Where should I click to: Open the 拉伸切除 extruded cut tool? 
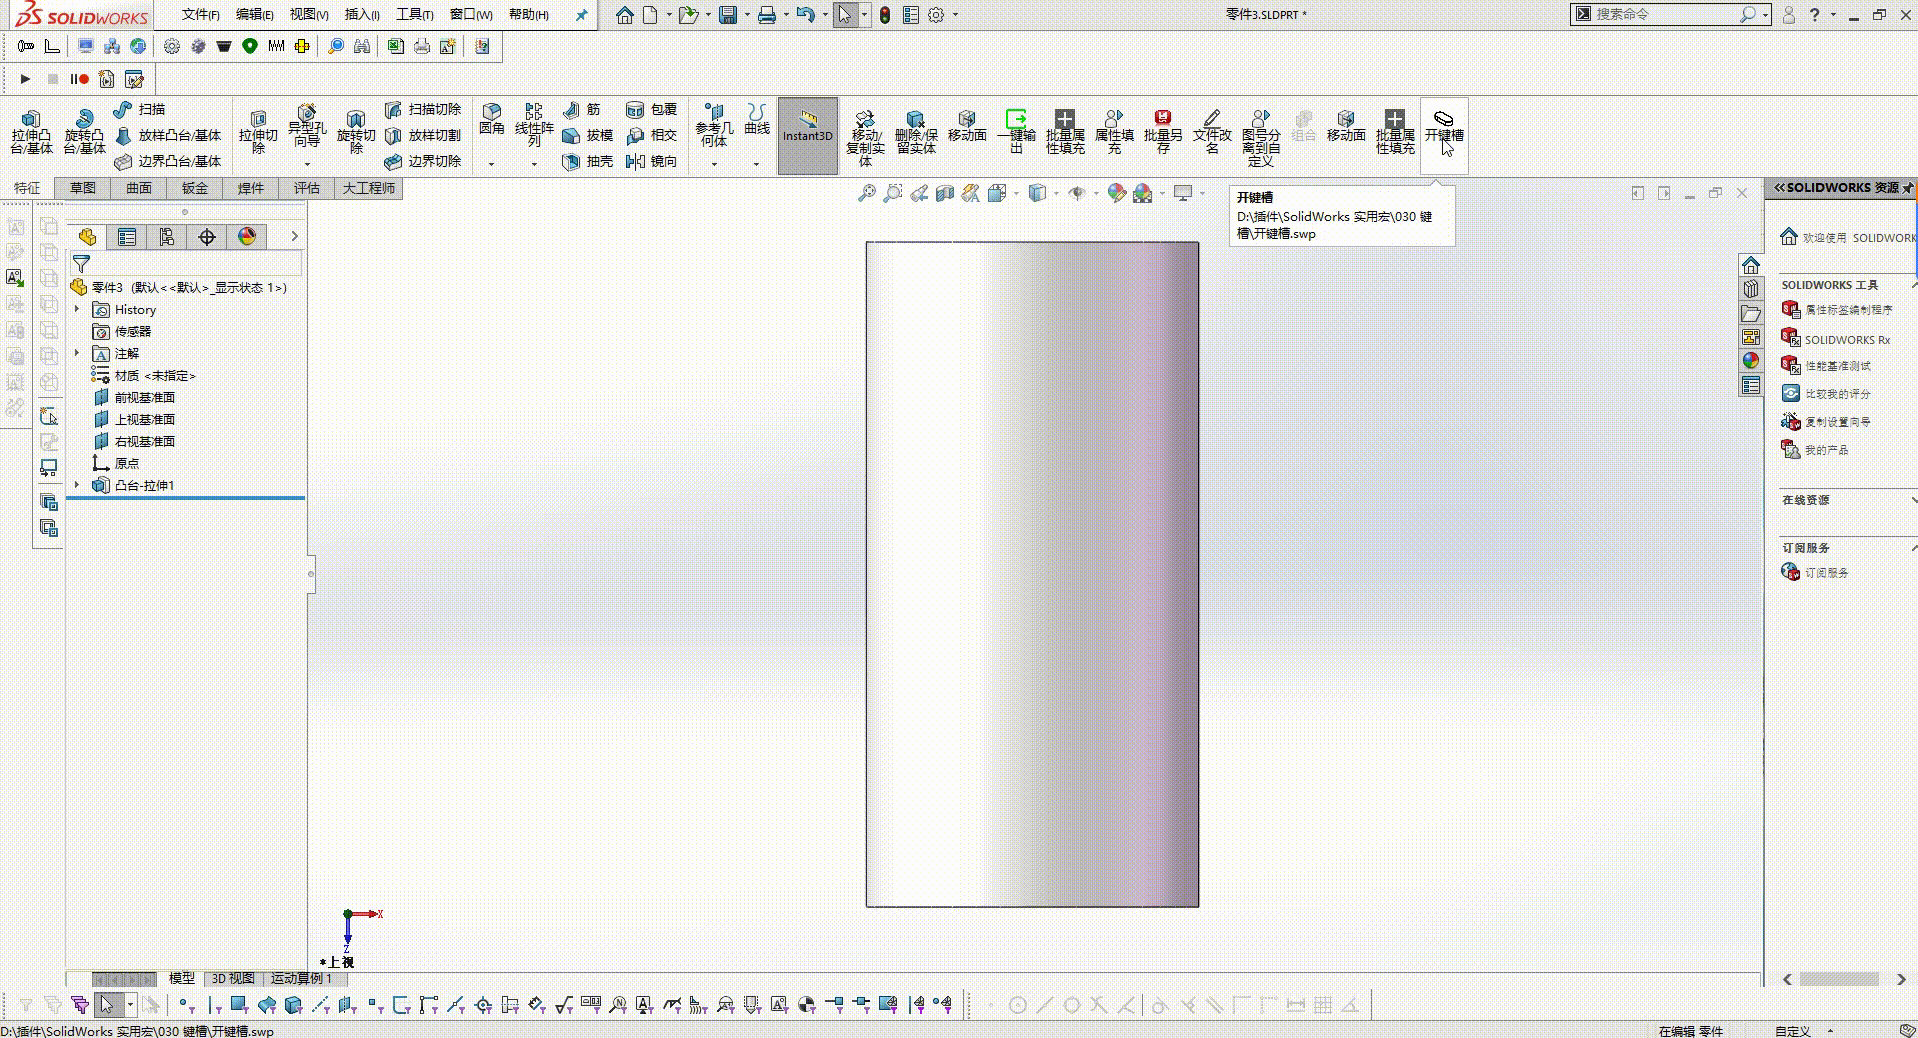[258, 133]
